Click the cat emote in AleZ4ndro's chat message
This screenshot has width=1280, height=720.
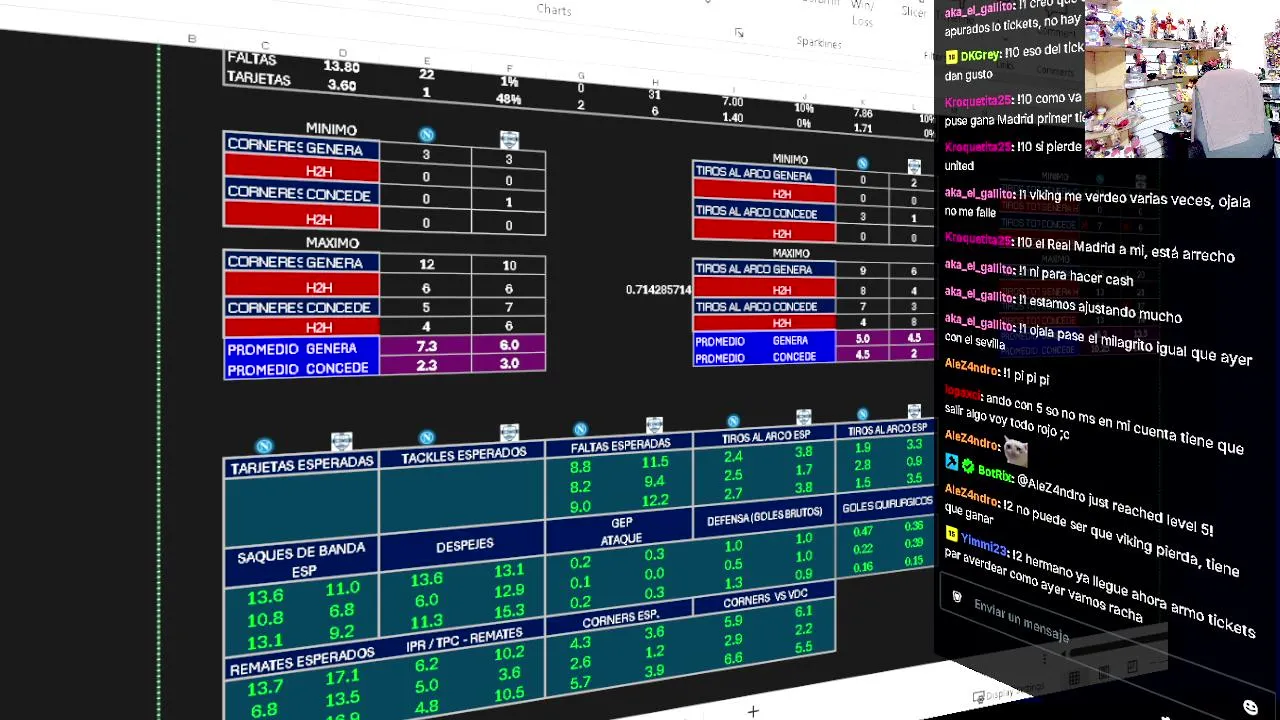(x=1016, y=452)
